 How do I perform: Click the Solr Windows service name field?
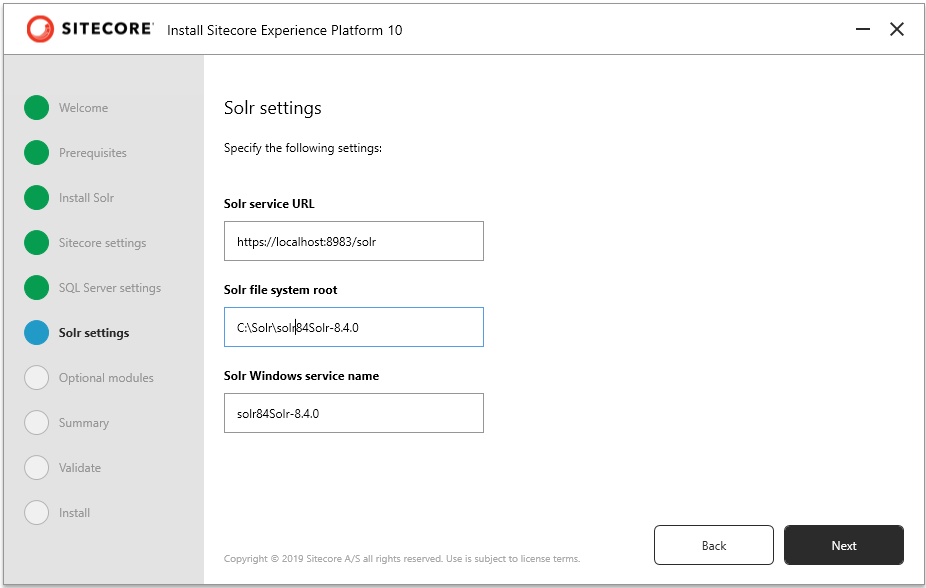[x=353, y=413]
